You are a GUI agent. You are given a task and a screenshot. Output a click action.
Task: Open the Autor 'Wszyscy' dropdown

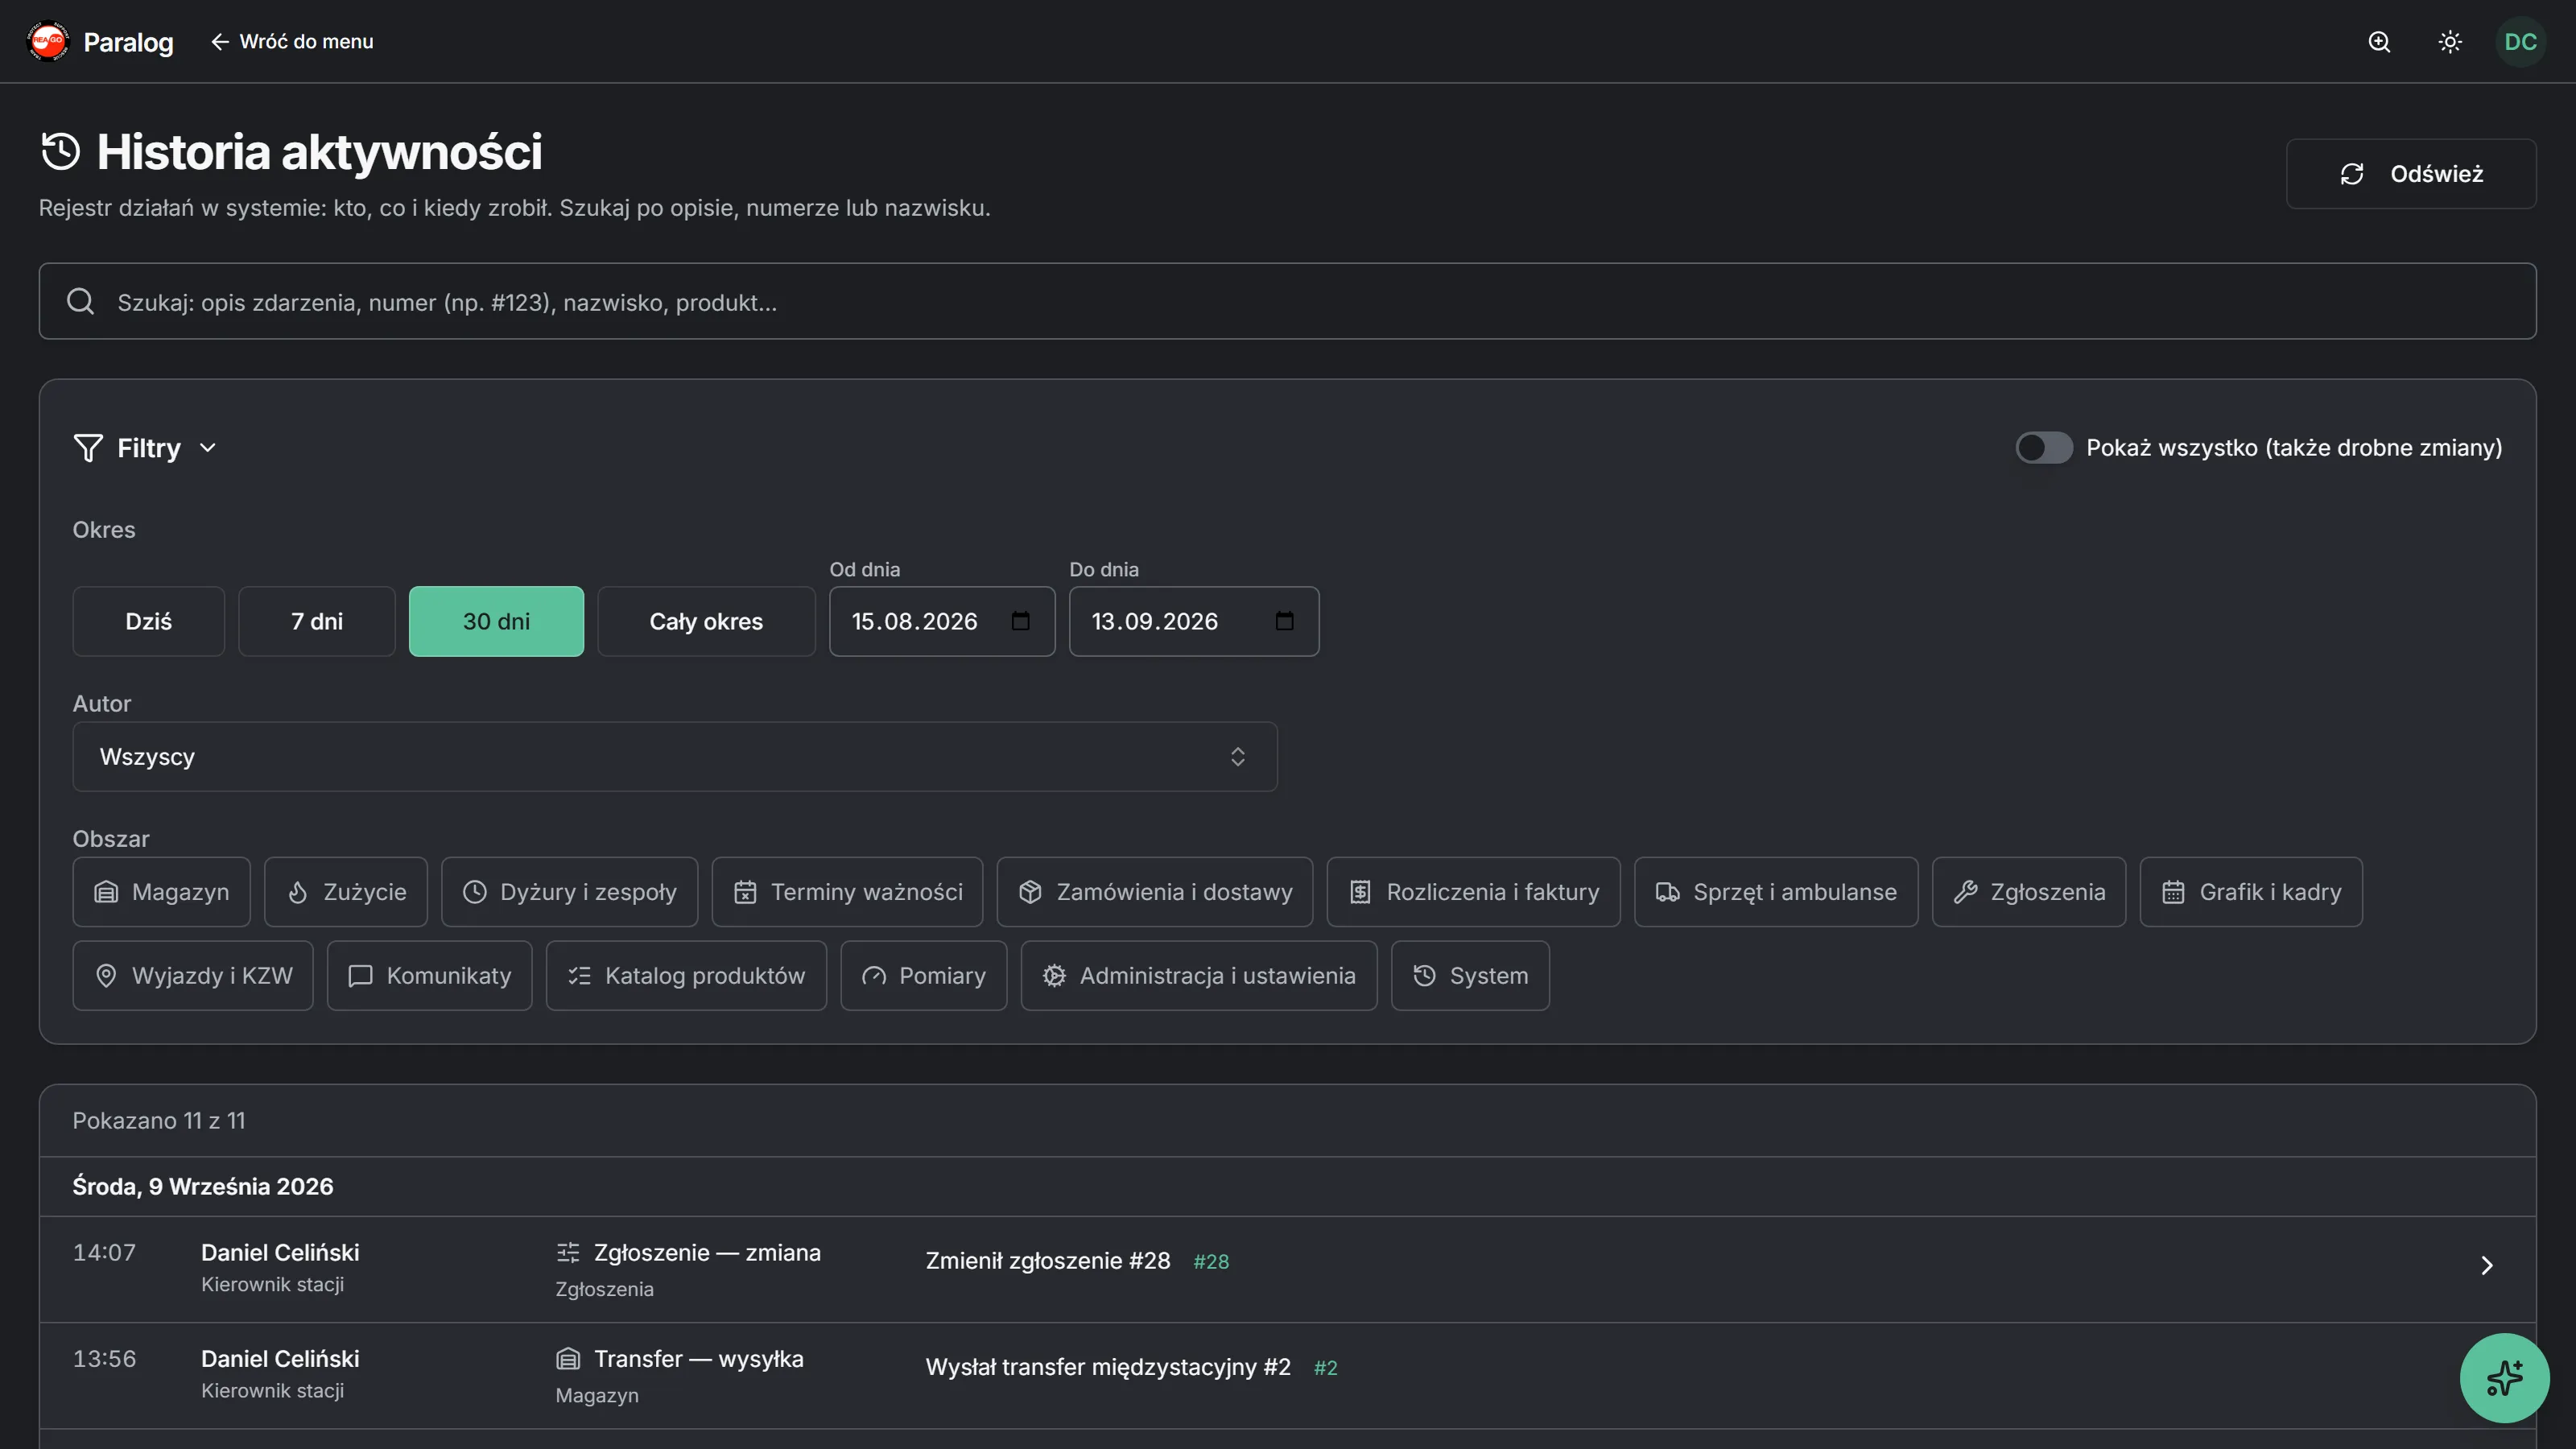pyautogui.click(x=675, y=757)
